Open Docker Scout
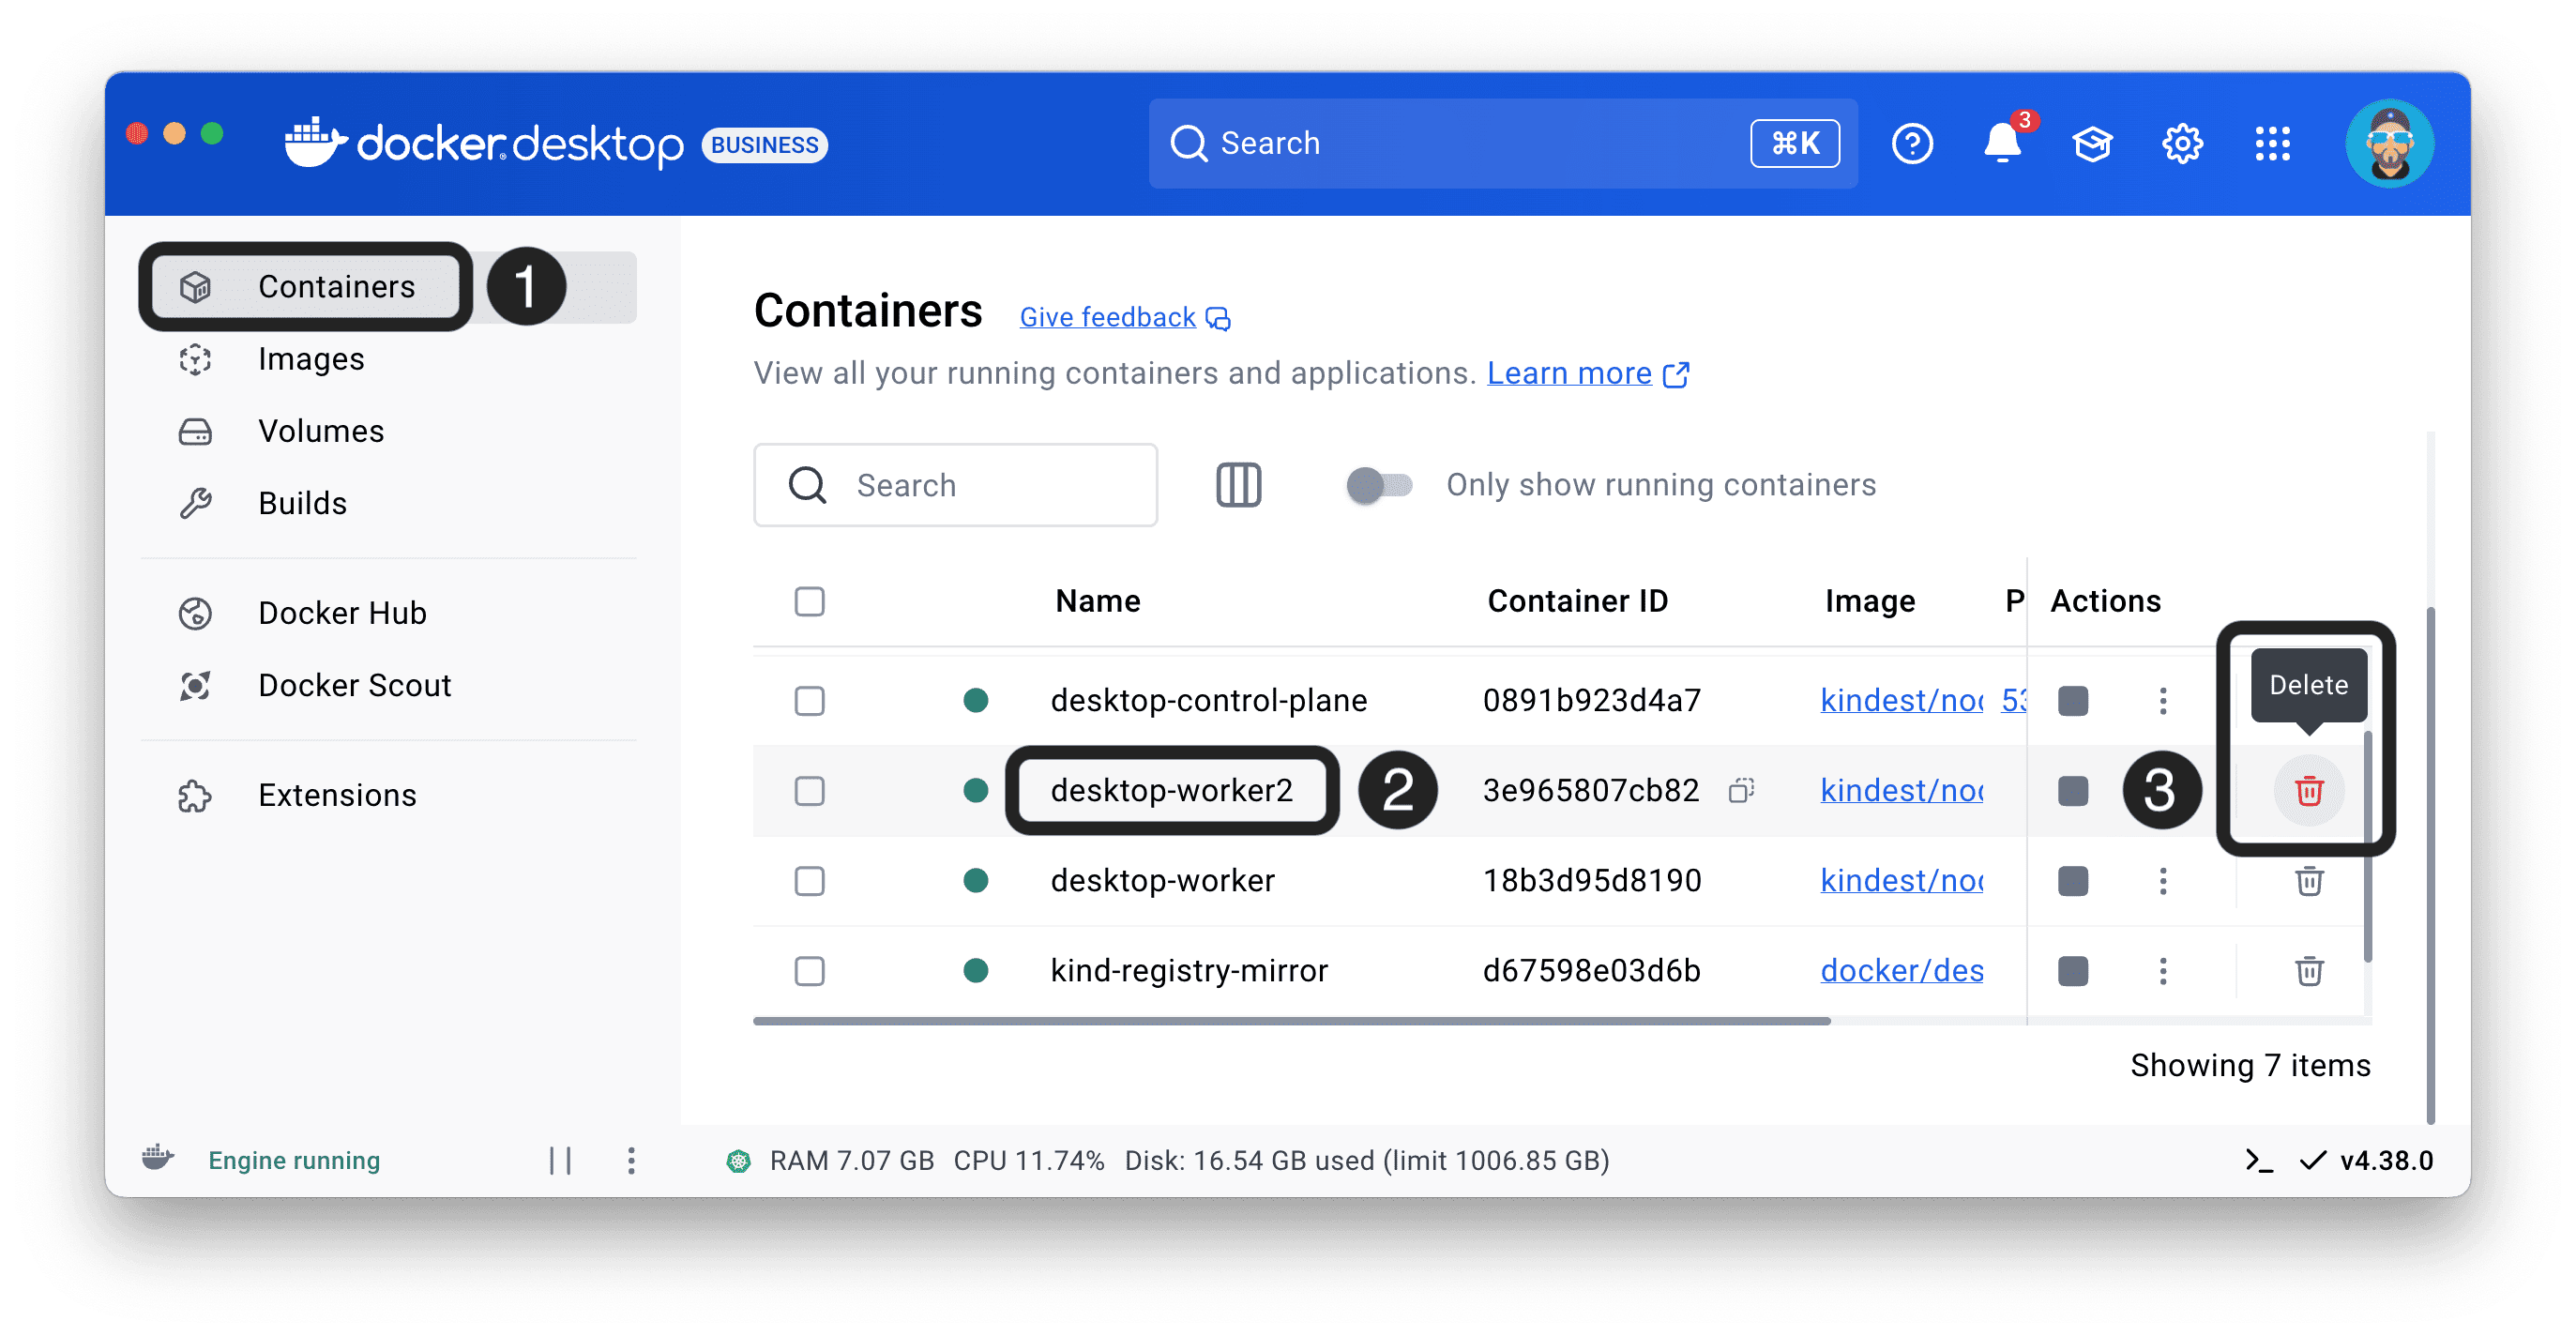Viewport: 2576px width, 1336px height. (354, 685)
